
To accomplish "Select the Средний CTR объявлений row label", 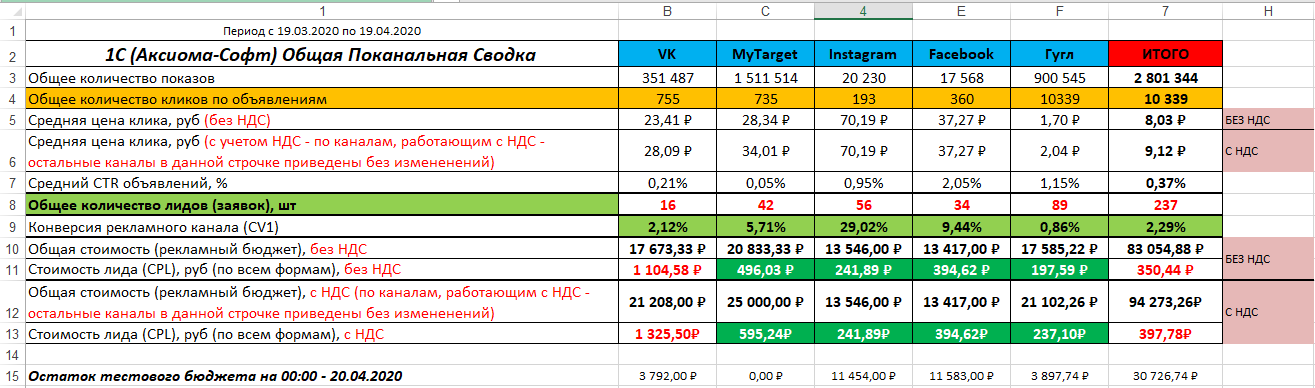I will pyautogui.click(x=322, y=183).
